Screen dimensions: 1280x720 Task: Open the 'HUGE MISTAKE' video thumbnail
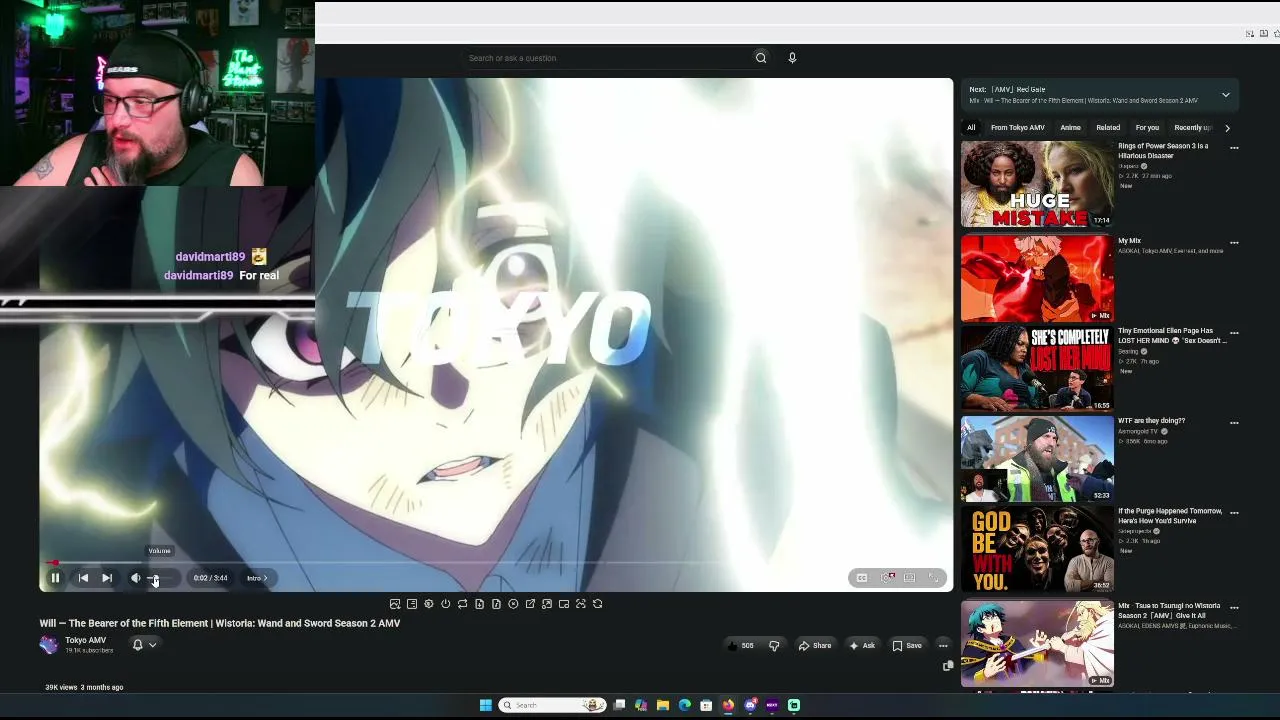(x=1037, y=184)
